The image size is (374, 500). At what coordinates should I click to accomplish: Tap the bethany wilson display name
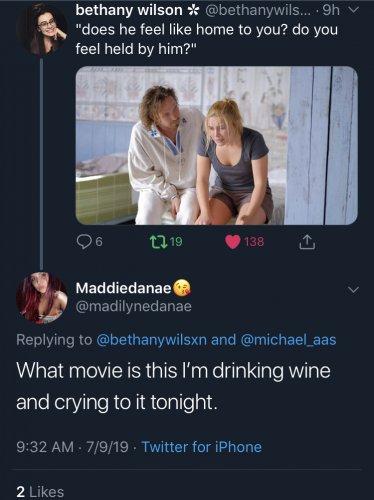point(129,10)
